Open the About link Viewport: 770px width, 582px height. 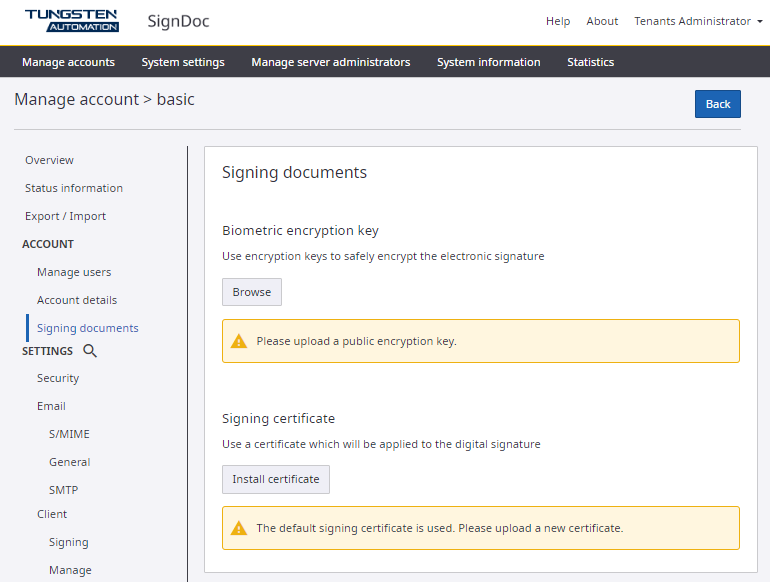[602, 21]
